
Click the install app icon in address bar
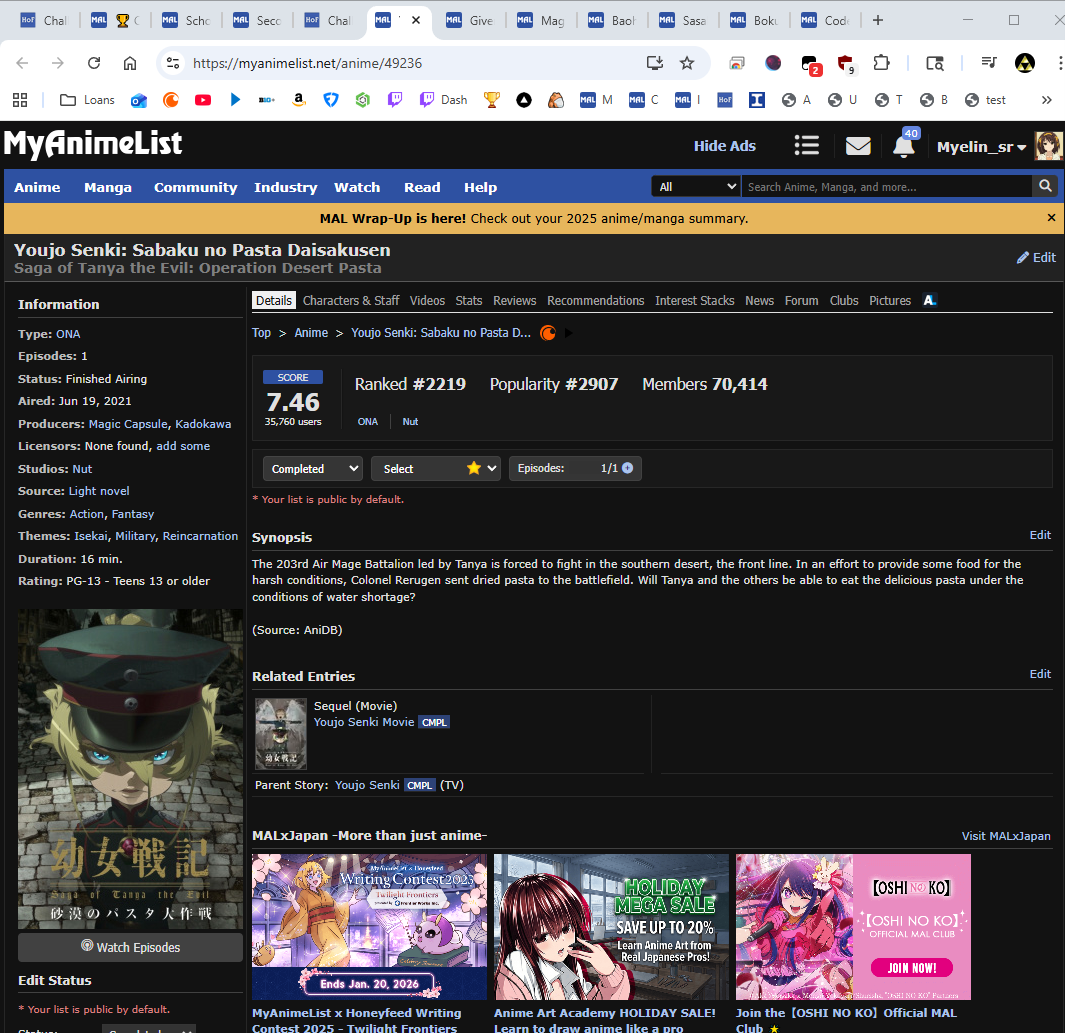pyautogui.click(x=654, y=63)
